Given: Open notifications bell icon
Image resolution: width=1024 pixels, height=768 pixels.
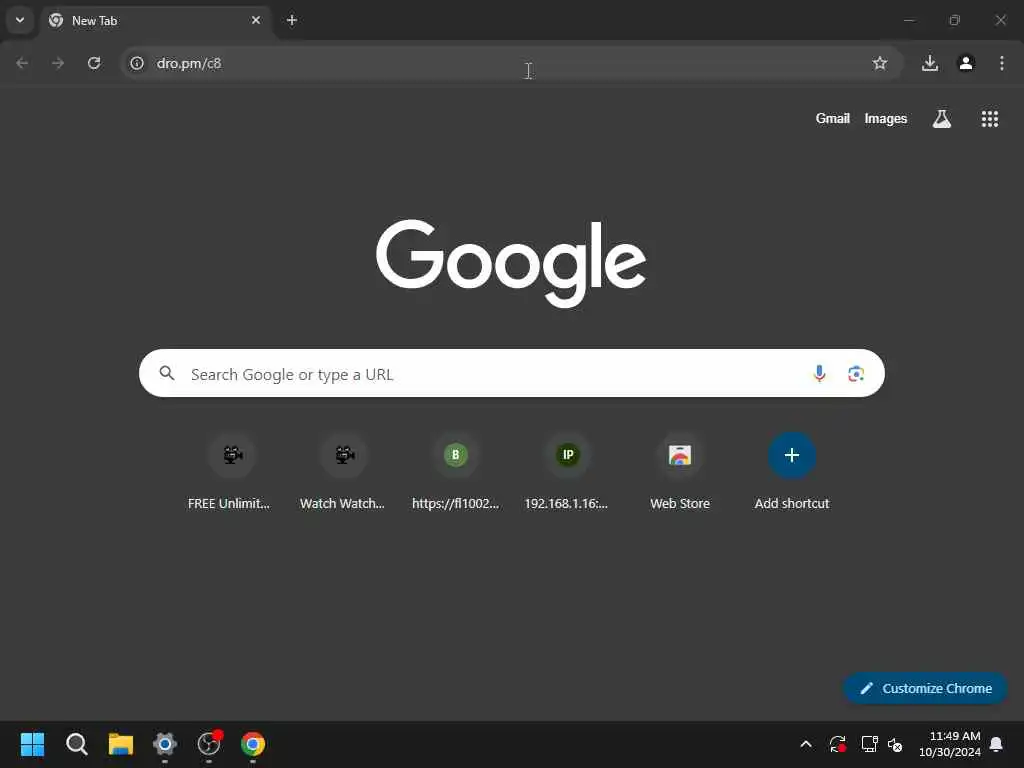Looking at the screenshot, I should pos(997,744).
